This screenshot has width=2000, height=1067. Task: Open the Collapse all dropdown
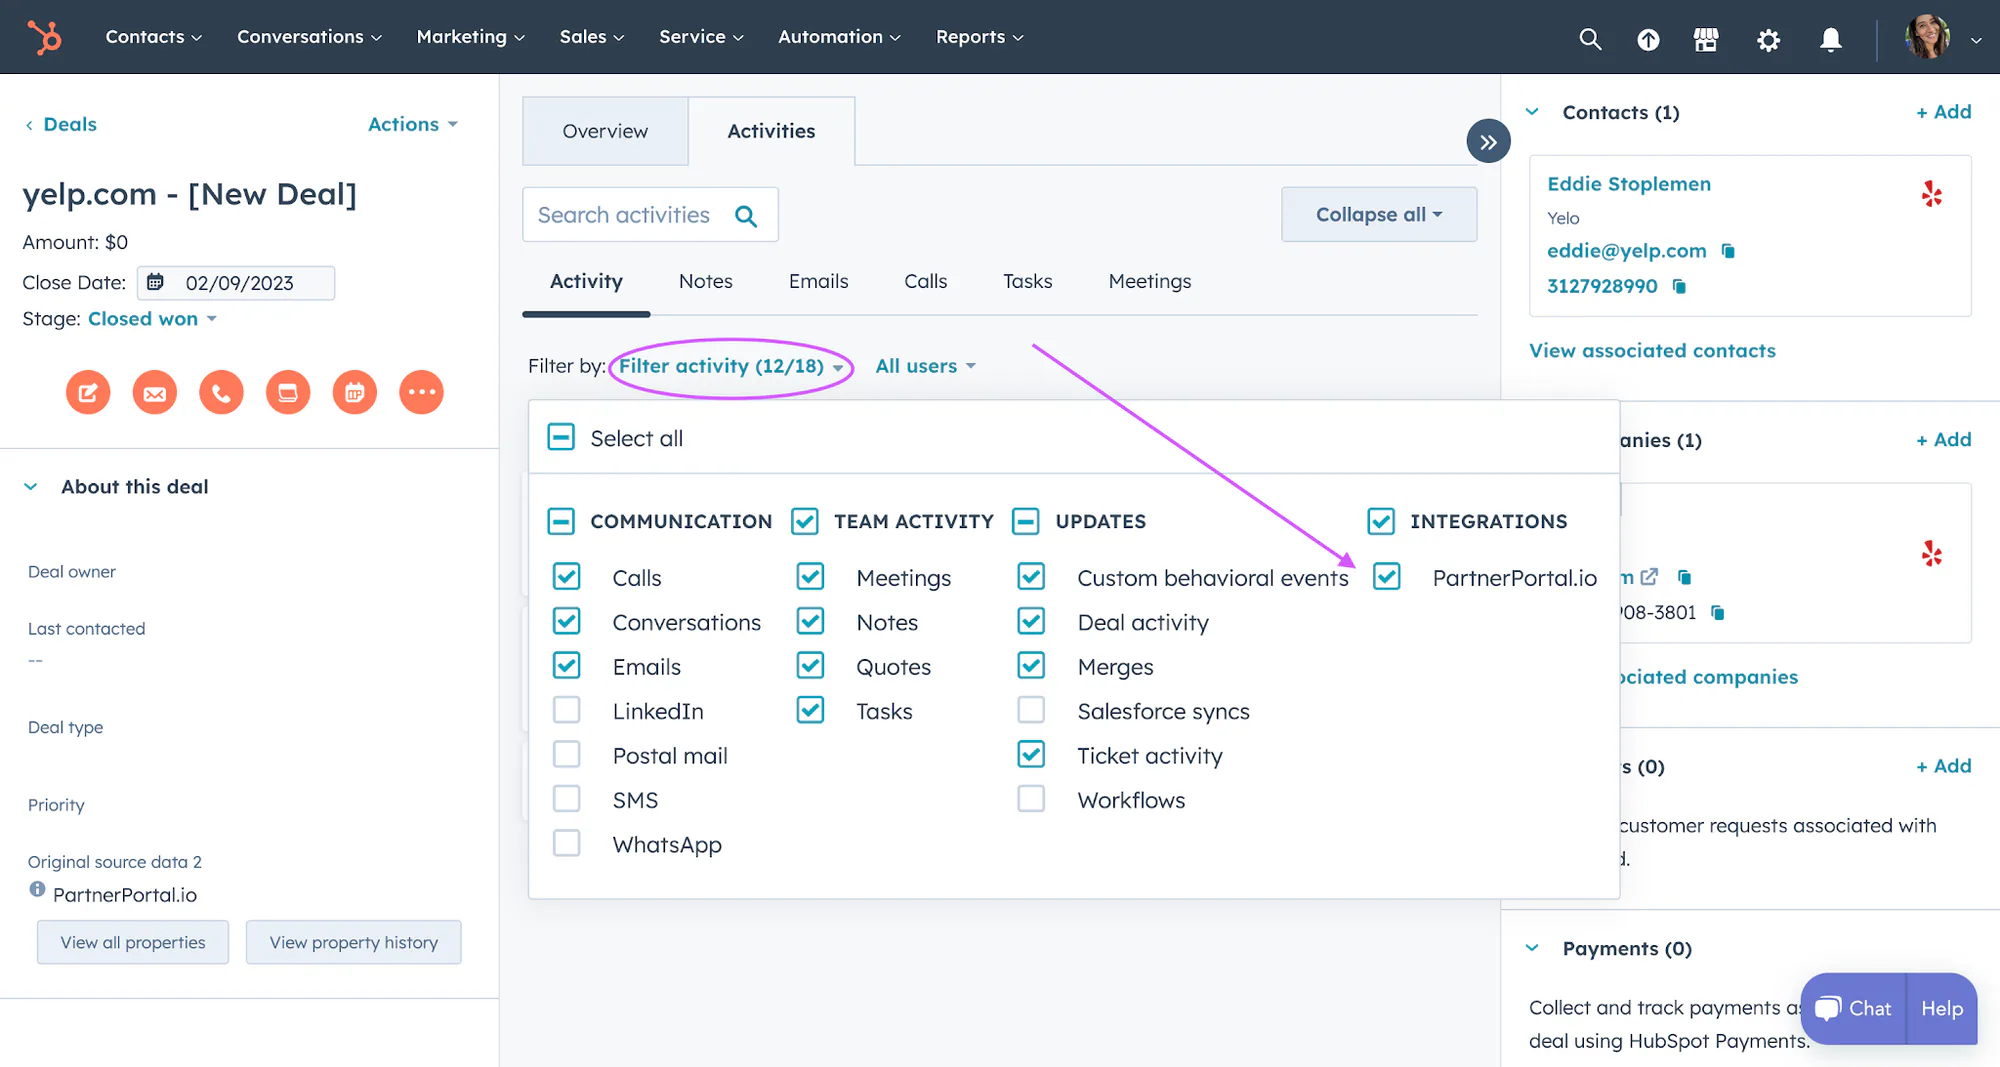point(1379,215)
